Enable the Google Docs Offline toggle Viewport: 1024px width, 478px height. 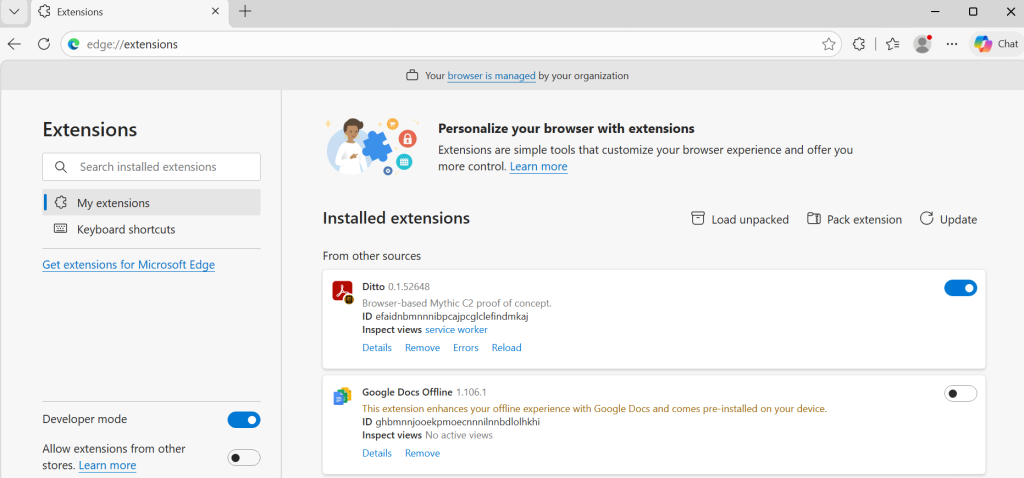(961, 394)
